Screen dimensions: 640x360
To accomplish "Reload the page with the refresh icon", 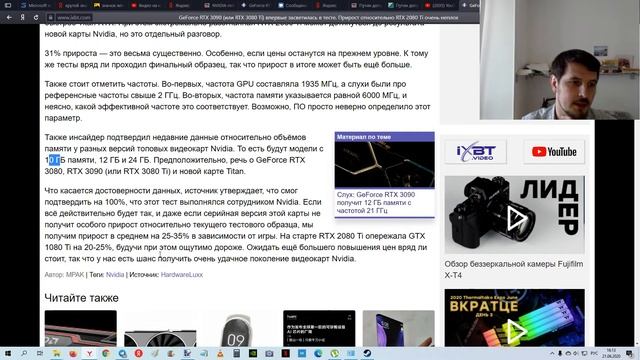I will click(36, 18).
